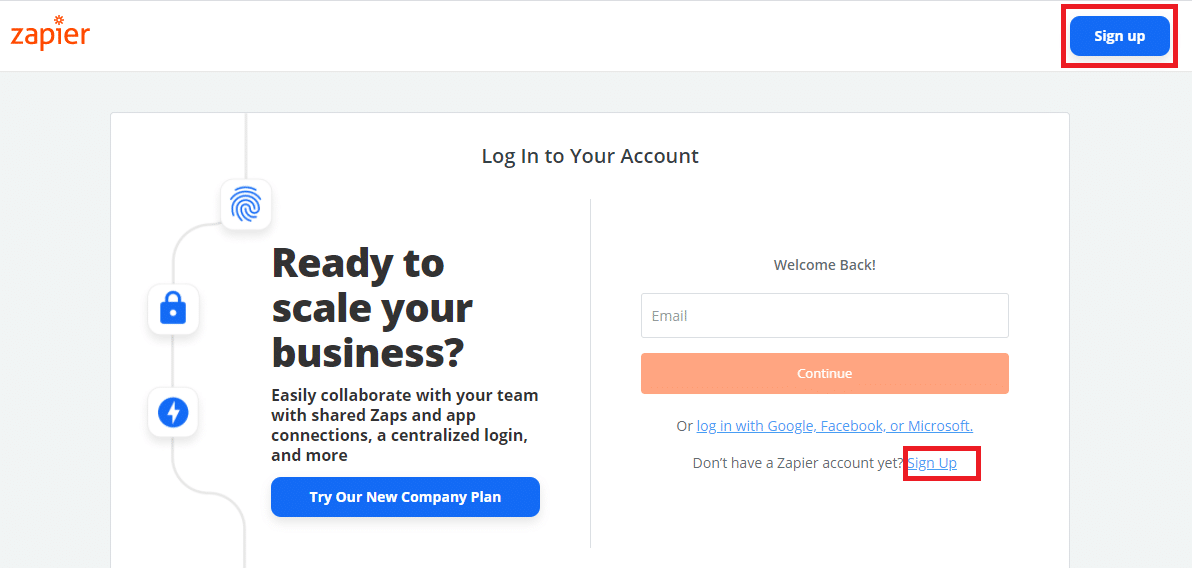Open Try Our New Company Plan
1192x568 pixels.
pyautogui.click(x=405, y=497)
